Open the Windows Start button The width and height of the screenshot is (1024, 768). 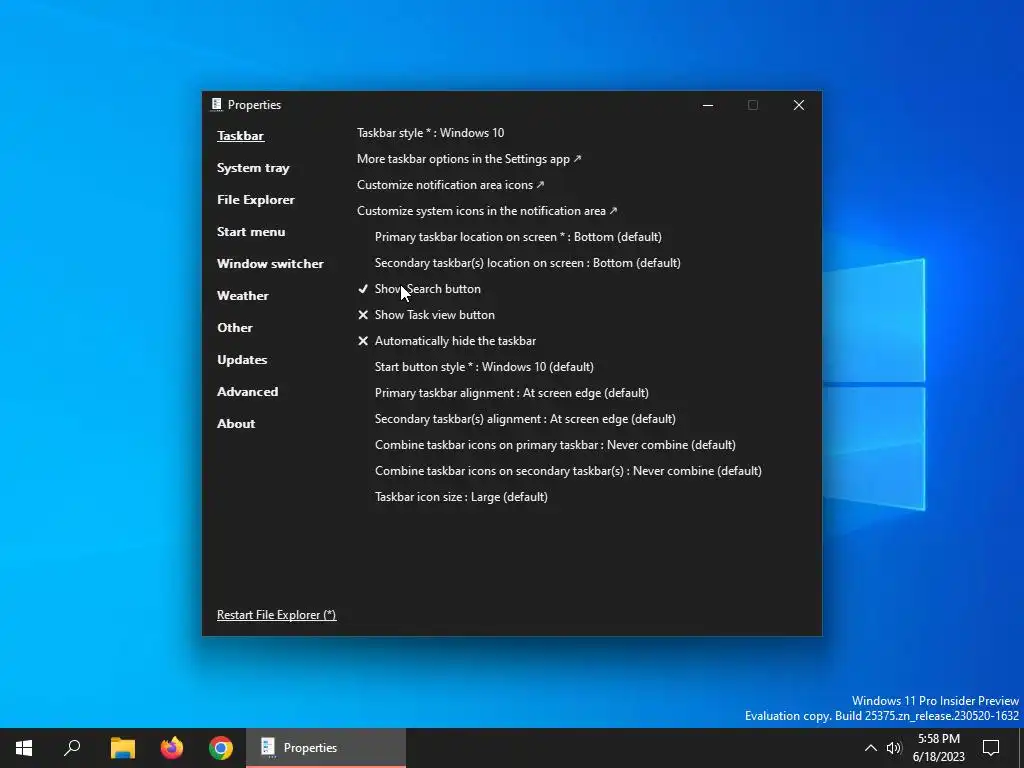click(x=24, y=748)
